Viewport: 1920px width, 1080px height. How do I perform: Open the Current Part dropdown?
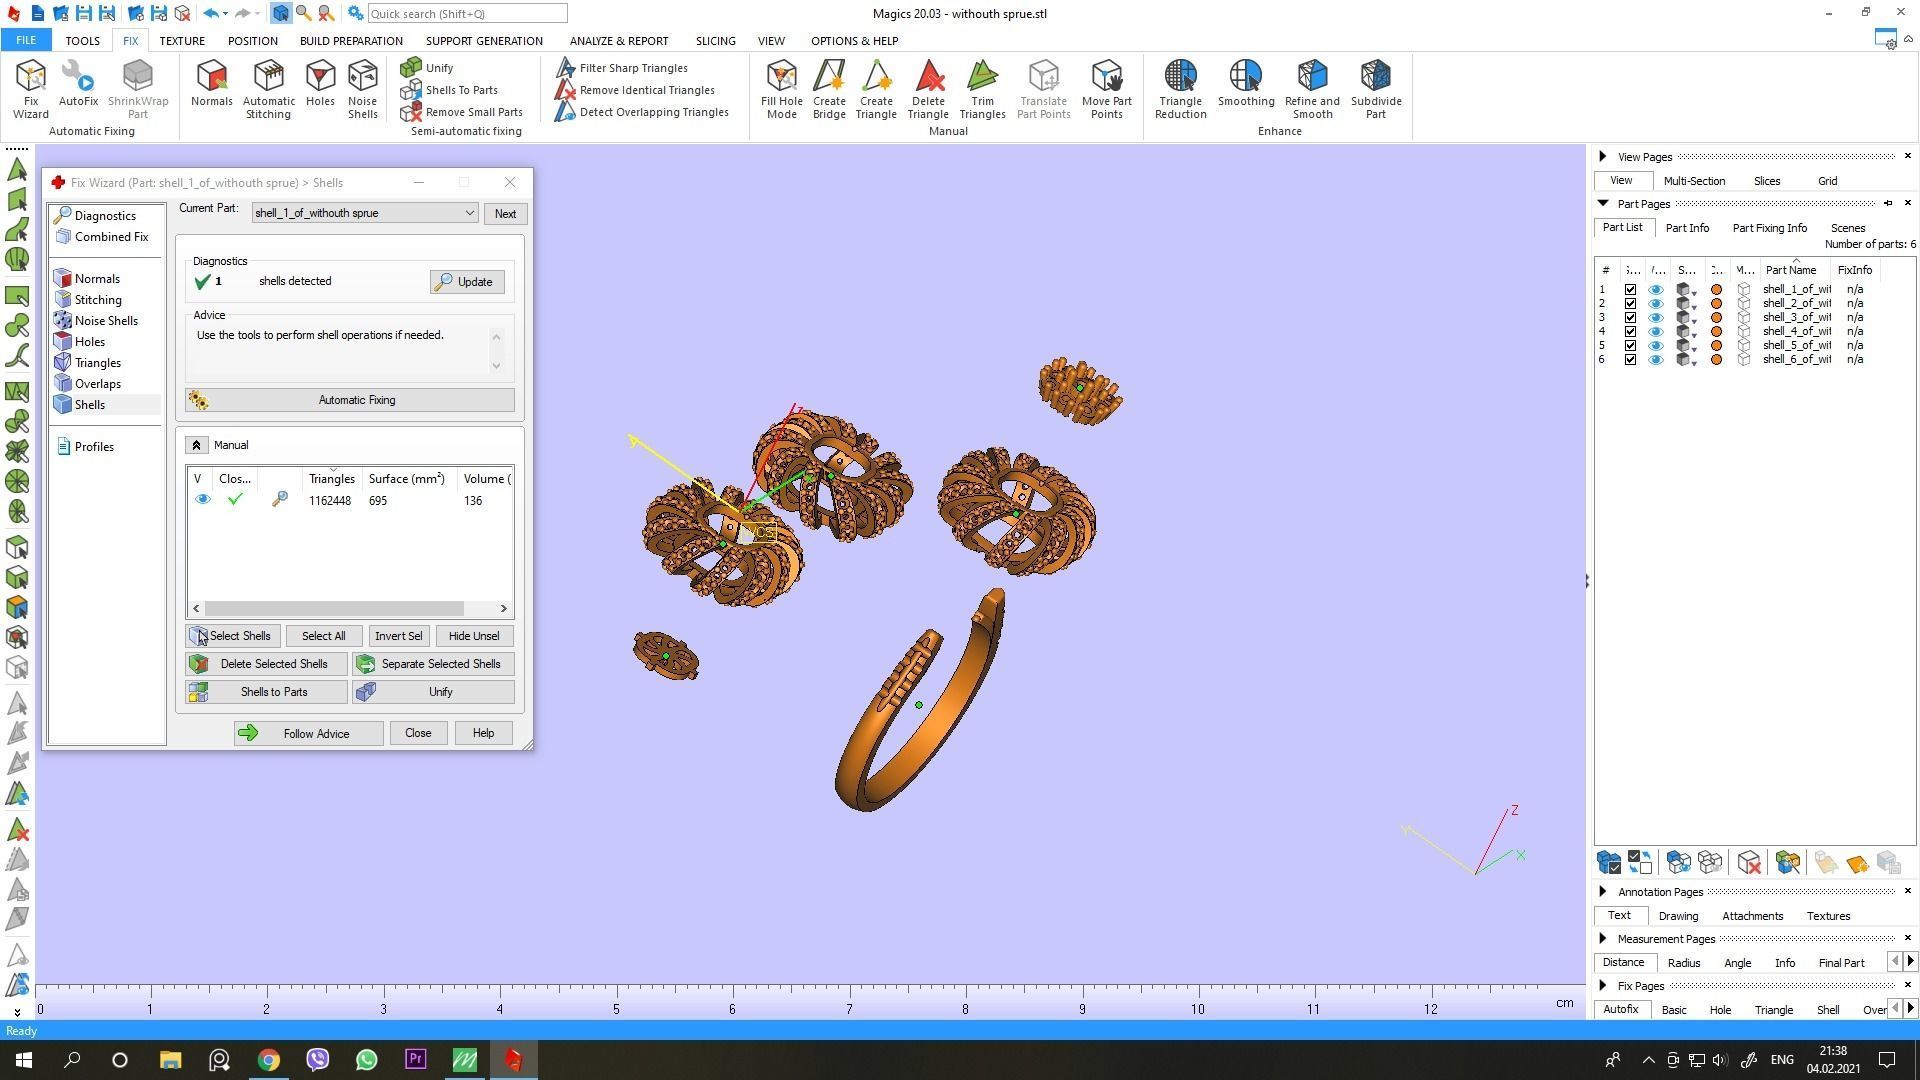(469, 213)
